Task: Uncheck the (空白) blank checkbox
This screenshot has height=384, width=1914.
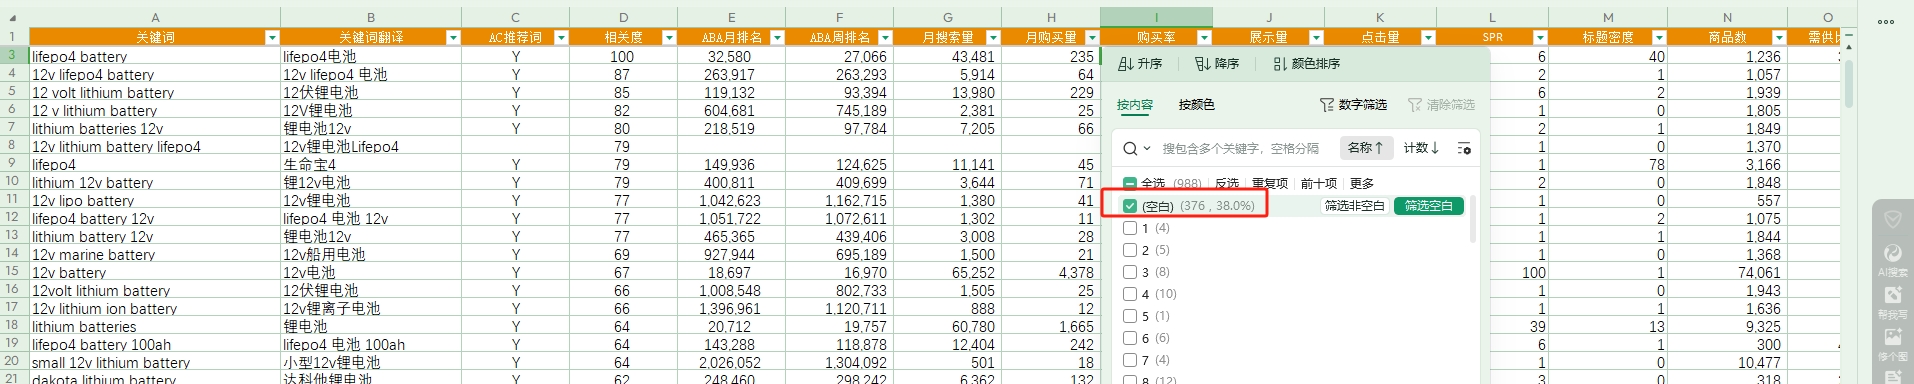Action: click(x=1130, y=206)
